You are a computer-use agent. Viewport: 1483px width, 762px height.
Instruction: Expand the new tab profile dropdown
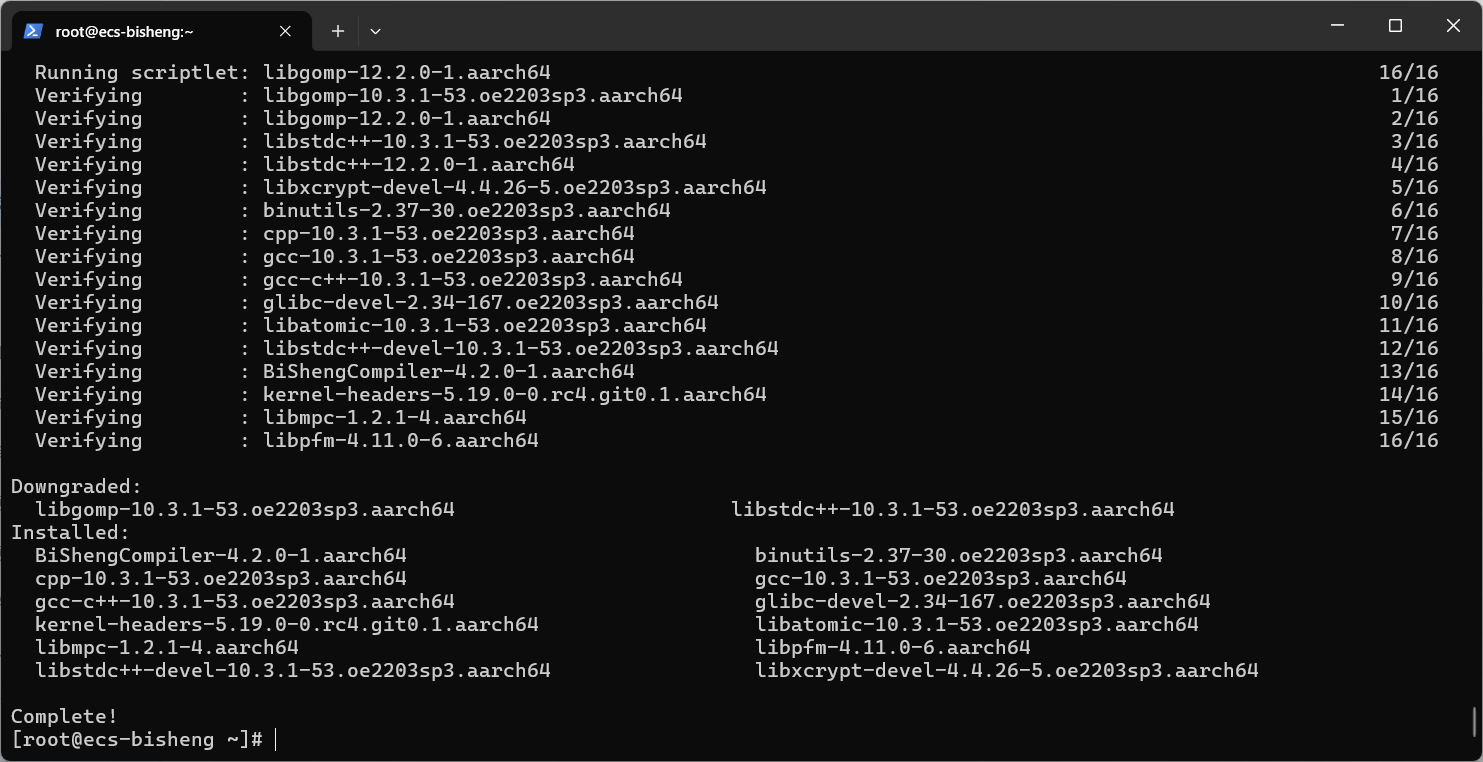coord(375,31)
